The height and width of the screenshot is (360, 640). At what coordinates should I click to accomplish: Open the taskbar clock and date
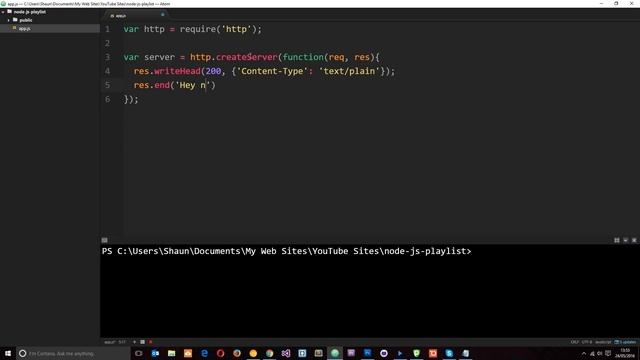click(x=625, y=353)
